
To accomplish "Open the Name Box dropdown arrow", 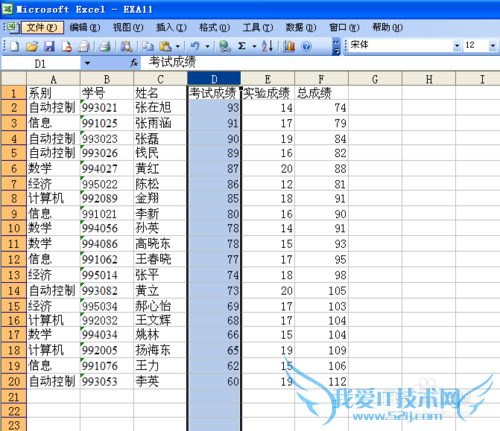I will [87, 63].
